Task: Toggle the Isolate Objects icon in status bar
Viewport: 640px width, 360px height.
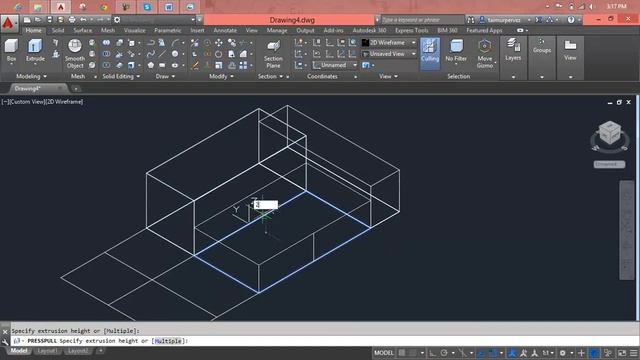Action: (608, 353)
